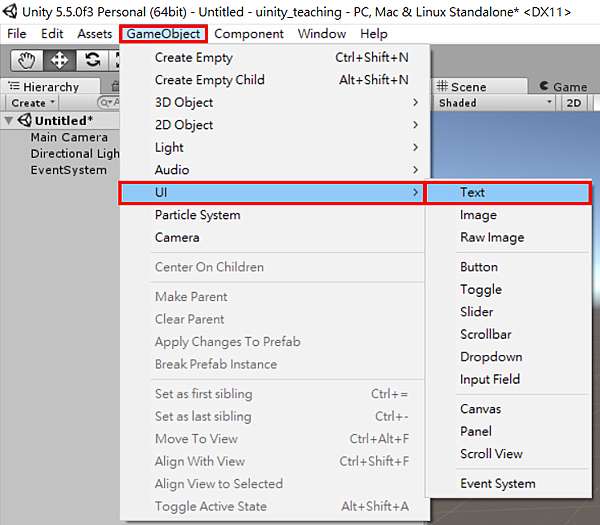This screenshot has height=525, width=600.
Task: Switch to the Scene tab
Action: pyautogui.click(x=479, y=86)
